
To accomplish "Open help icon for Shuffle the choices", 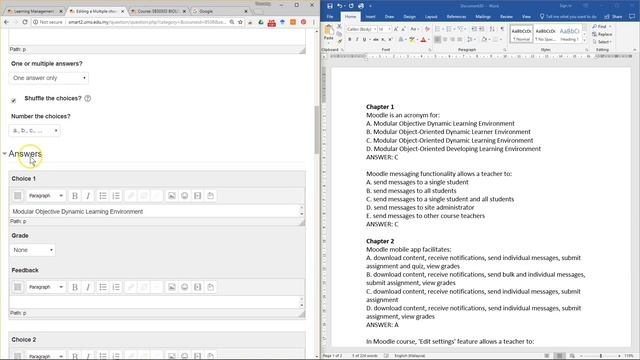I will (x=87, y=98).
